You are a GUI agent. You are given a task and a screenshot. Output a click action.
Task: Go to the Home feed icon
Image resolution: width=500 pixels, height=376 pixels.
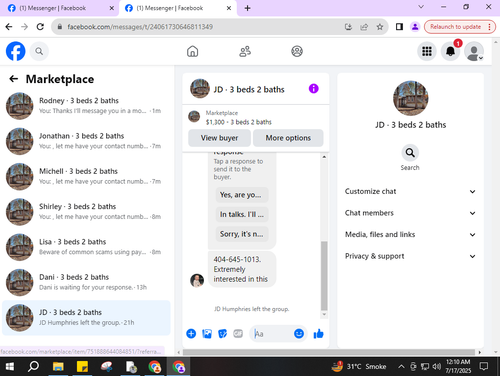click(x=192, y=51)
